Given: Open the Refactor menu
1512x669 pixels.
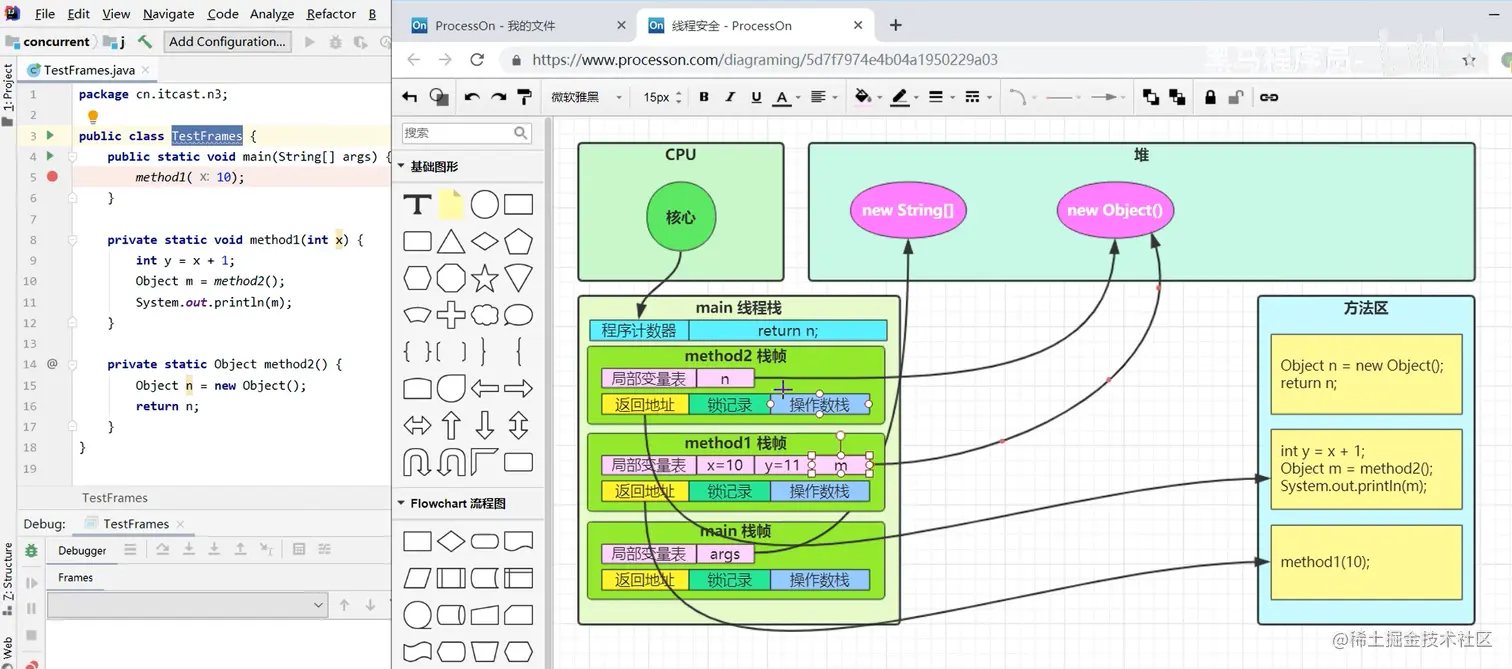Looking at the screenshot, I should point(331,14).
